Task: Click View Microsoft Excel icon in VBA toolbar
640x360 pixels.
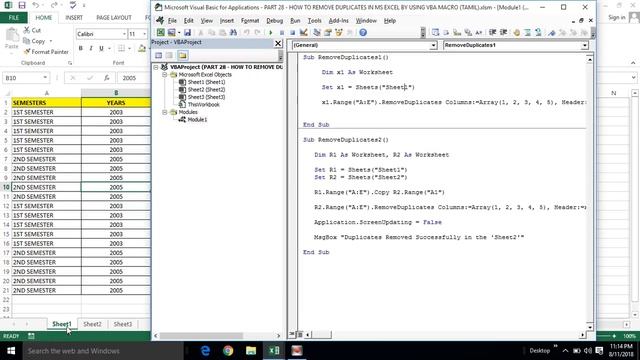Action: click(x=161, y=33)
